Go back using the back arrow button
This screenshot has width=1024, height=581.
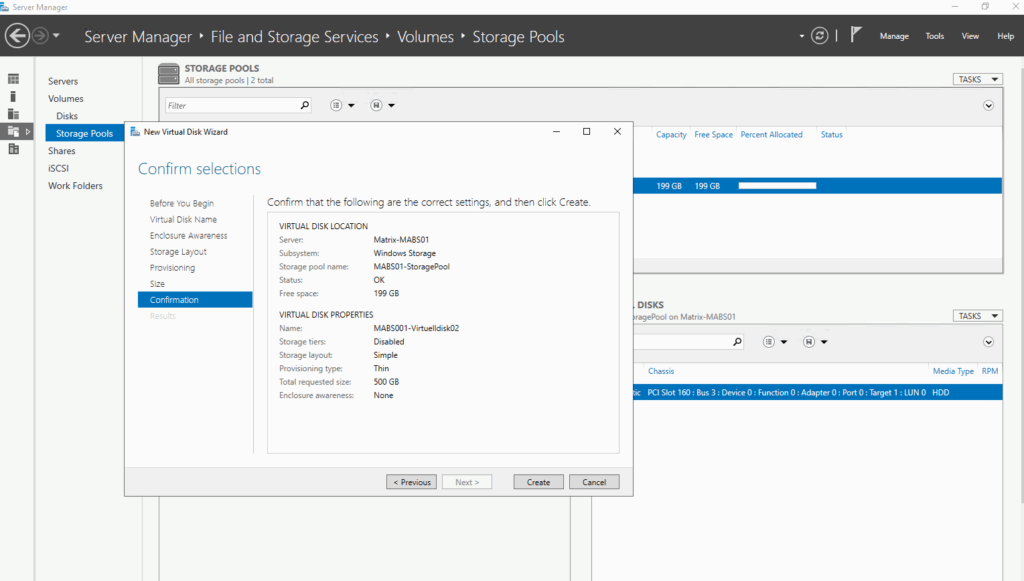[x=18, y=35]
